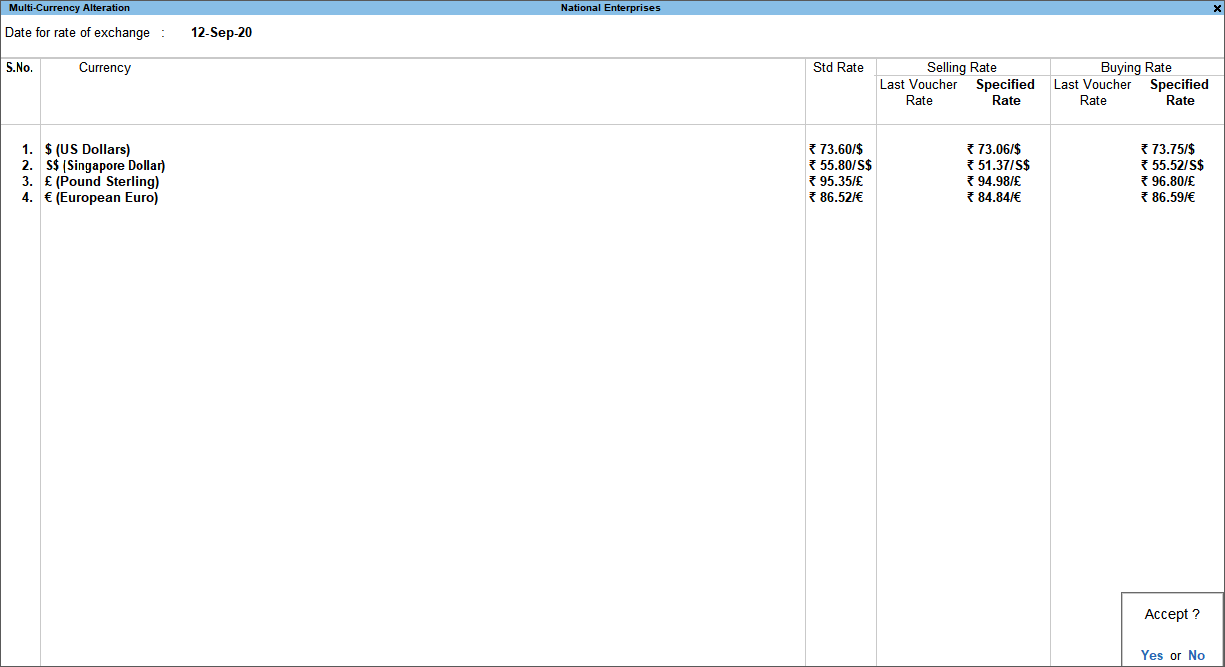This screenshot has height=667, width=1225.
Task: Close the Multi-Currency Alteration window
Action: pyautogui.click(x=1216, y=8)
